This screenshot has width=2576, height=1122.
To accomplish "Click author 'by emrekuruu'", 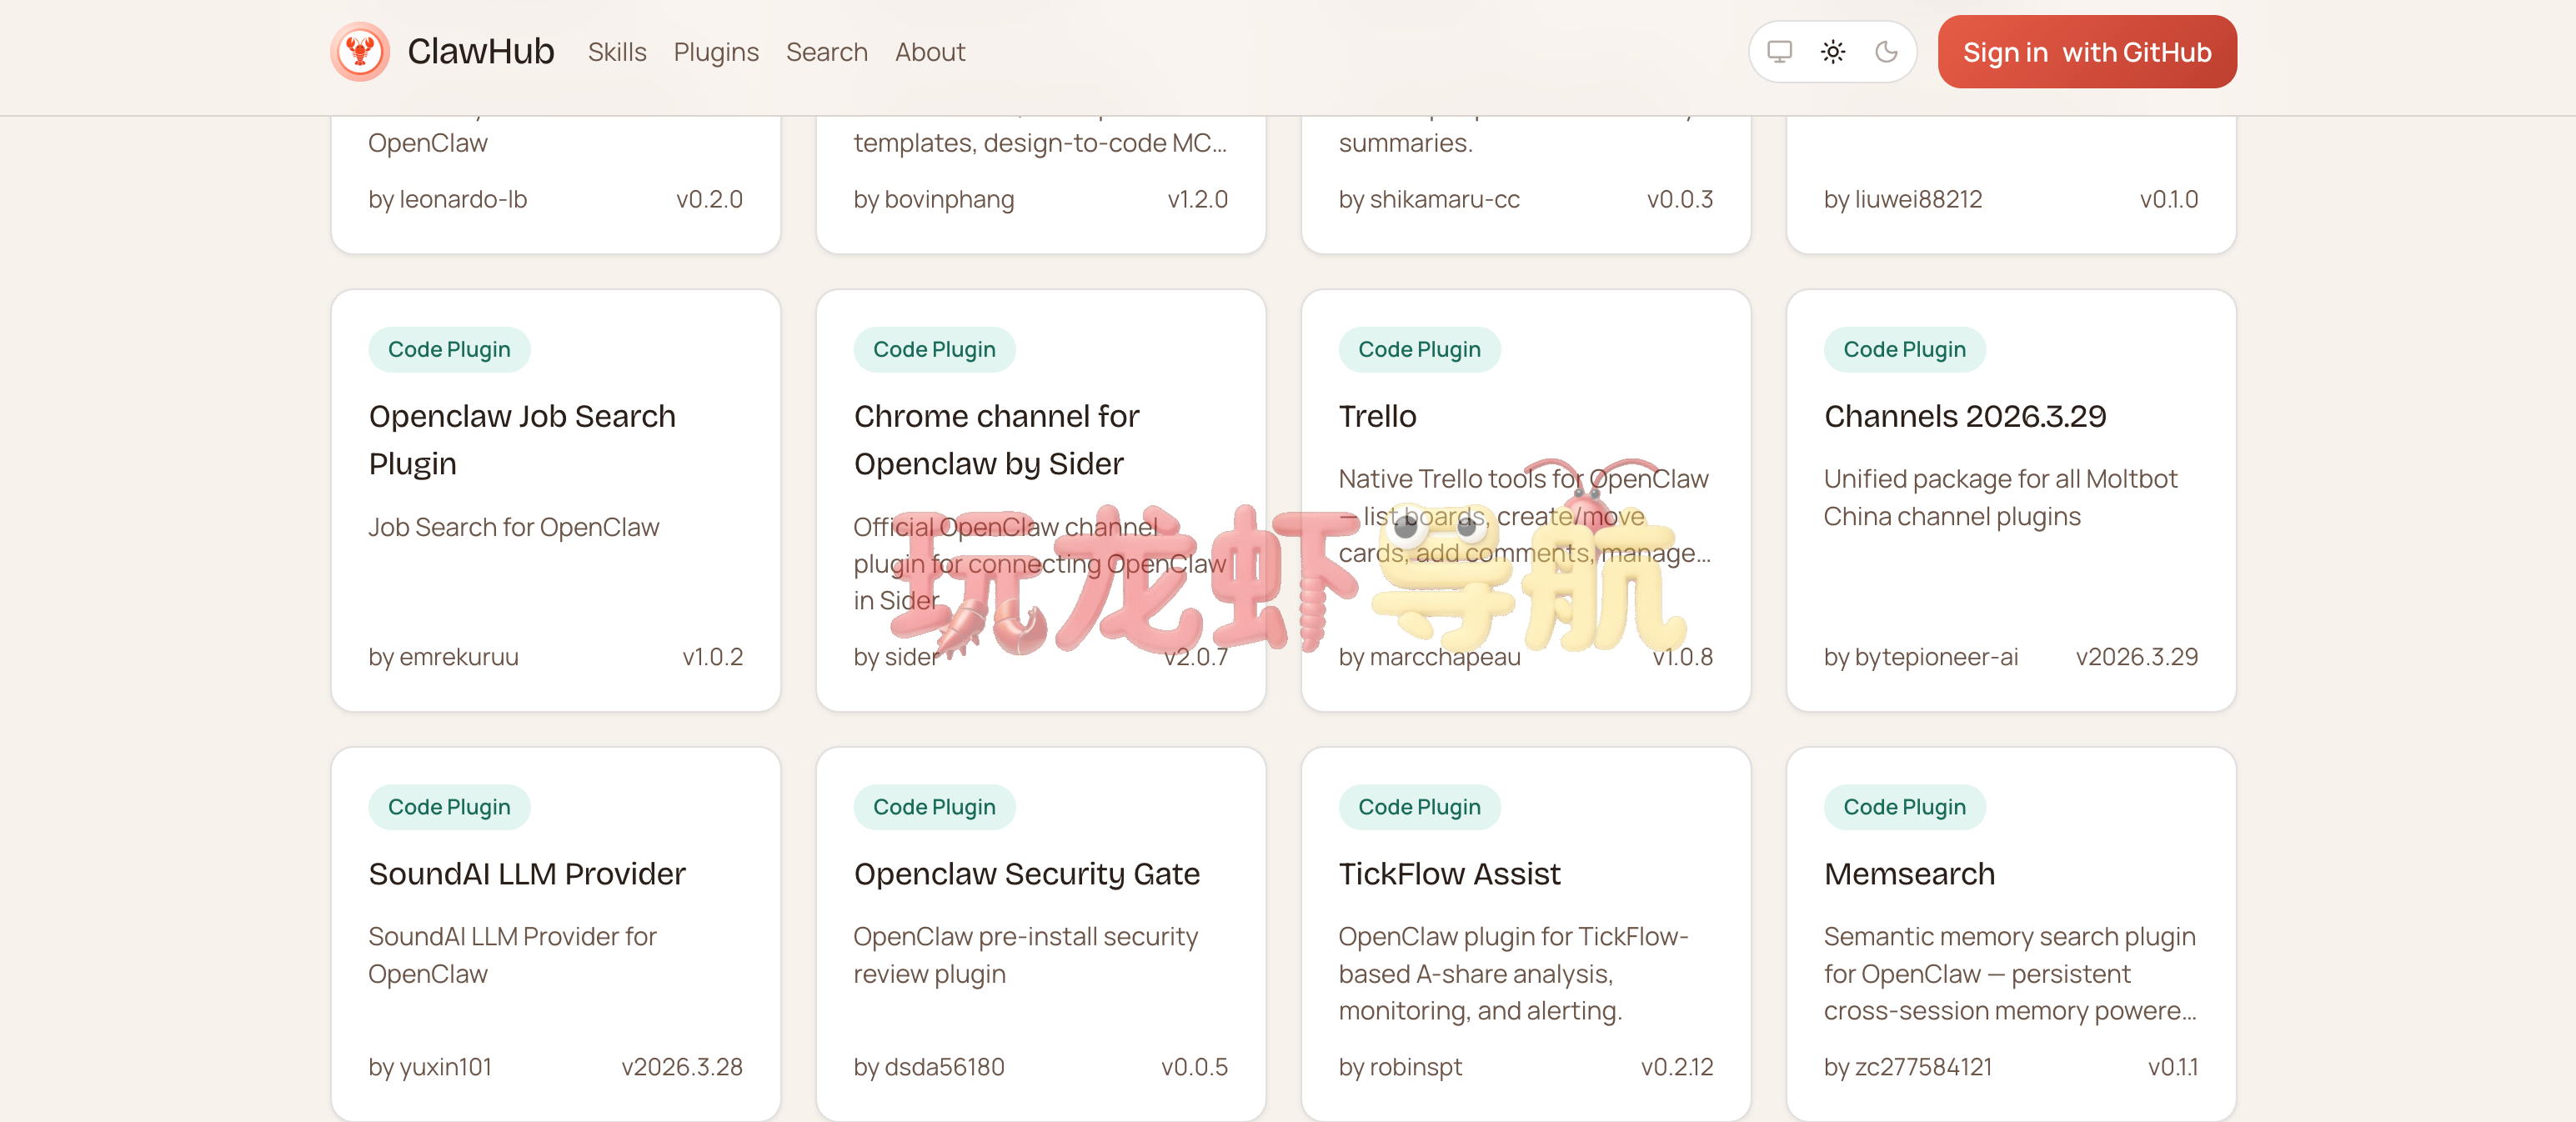I will [443, 657].
